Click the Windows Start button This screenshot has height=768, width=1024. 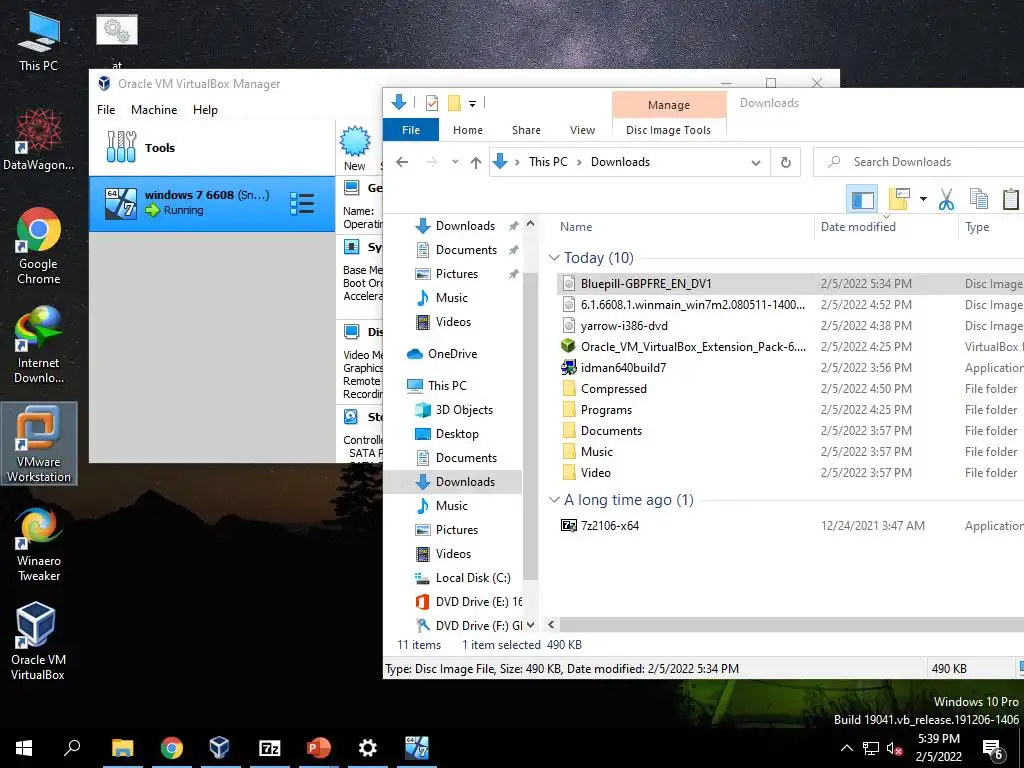pos(24,747)
